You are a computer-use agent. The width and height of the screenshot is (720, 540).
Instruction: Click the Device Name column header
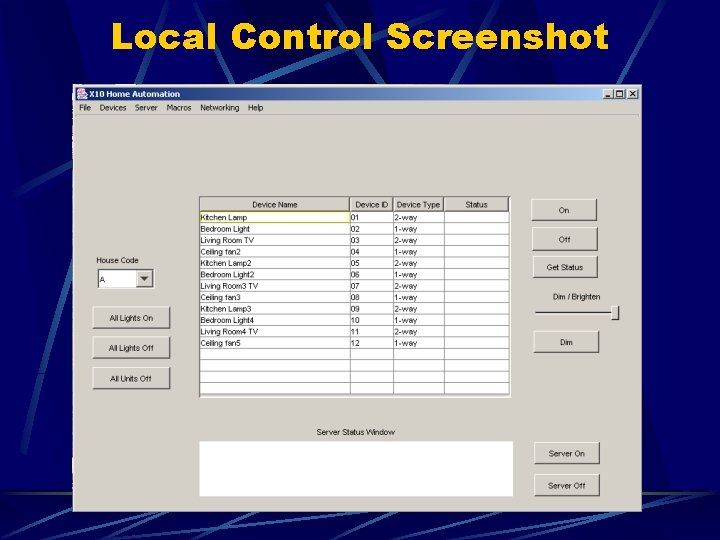[275, 205]
